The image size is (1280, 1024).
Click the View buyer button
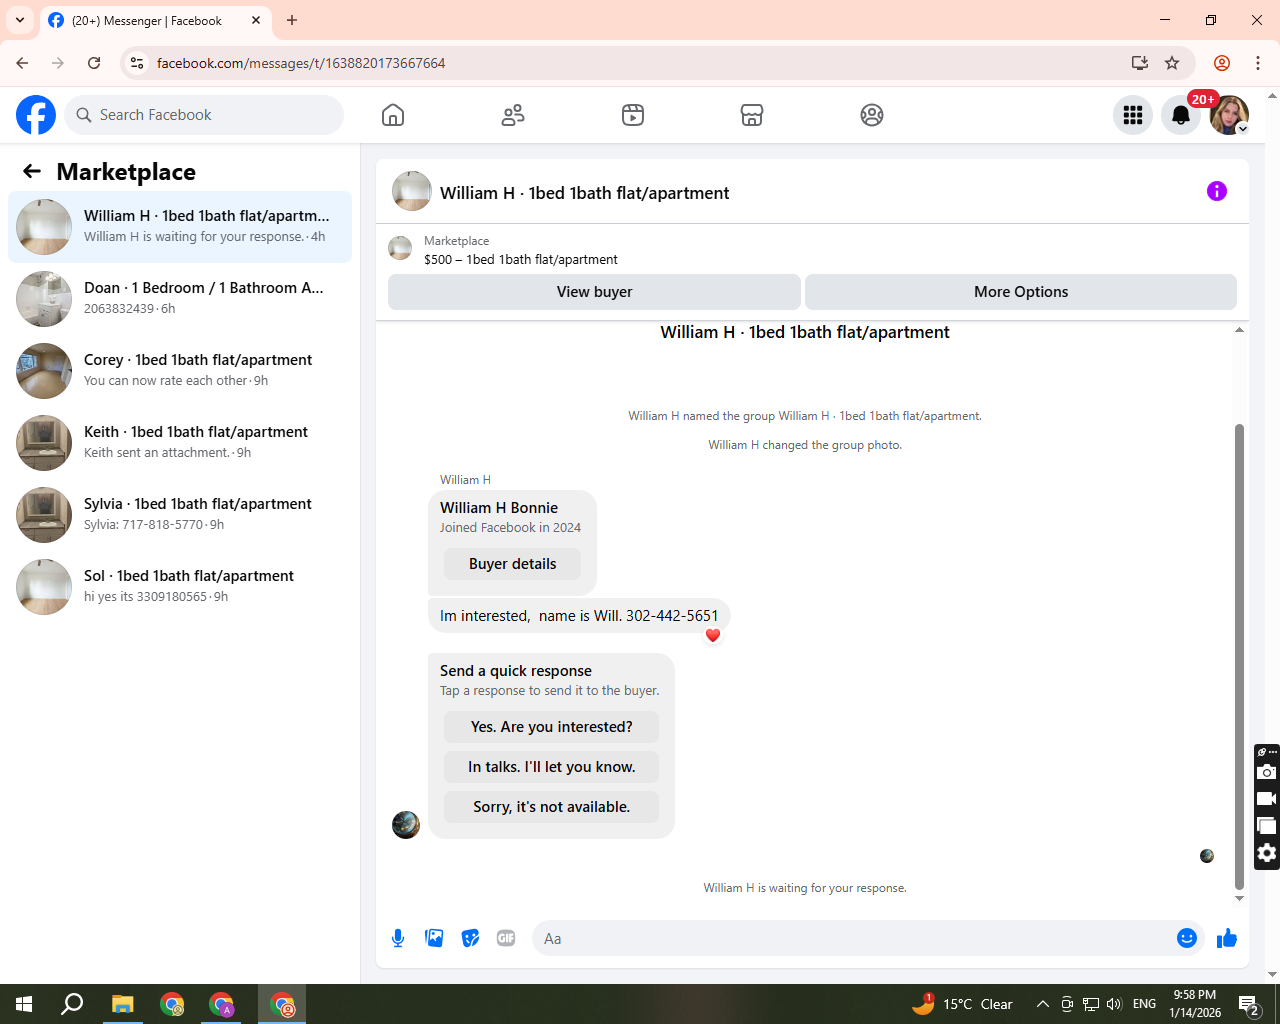(594, 292)
